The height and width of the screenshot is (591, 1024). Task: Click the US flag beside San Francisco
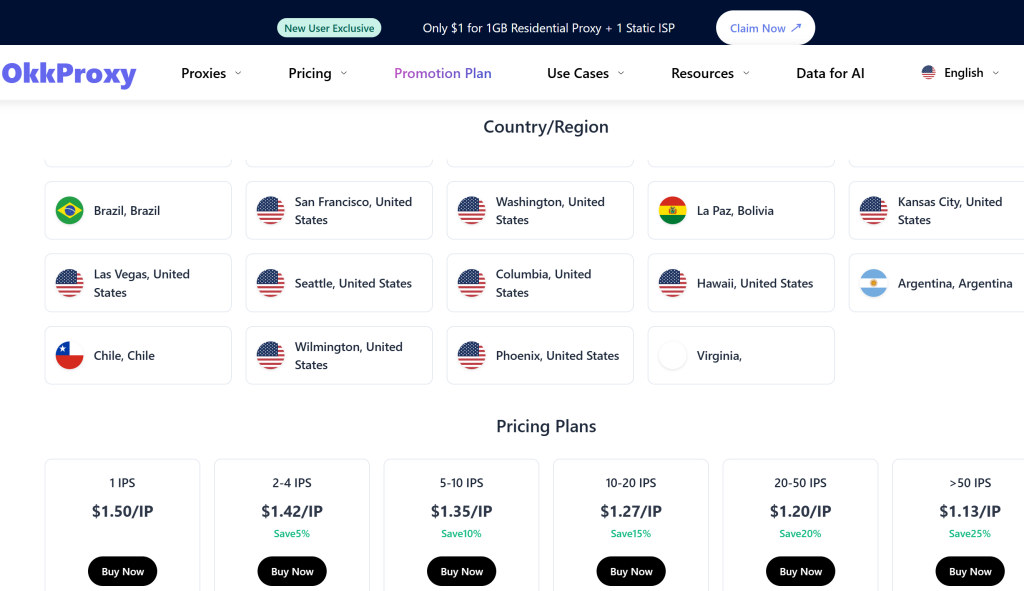click(x=270, y=211)
